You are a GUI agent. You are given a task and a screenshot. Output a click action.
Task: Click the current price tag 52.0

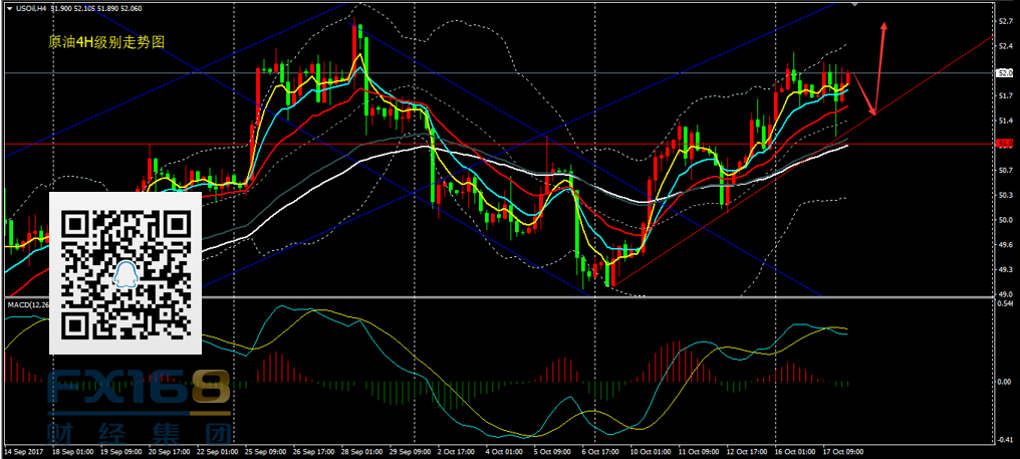pos(1006,73)
